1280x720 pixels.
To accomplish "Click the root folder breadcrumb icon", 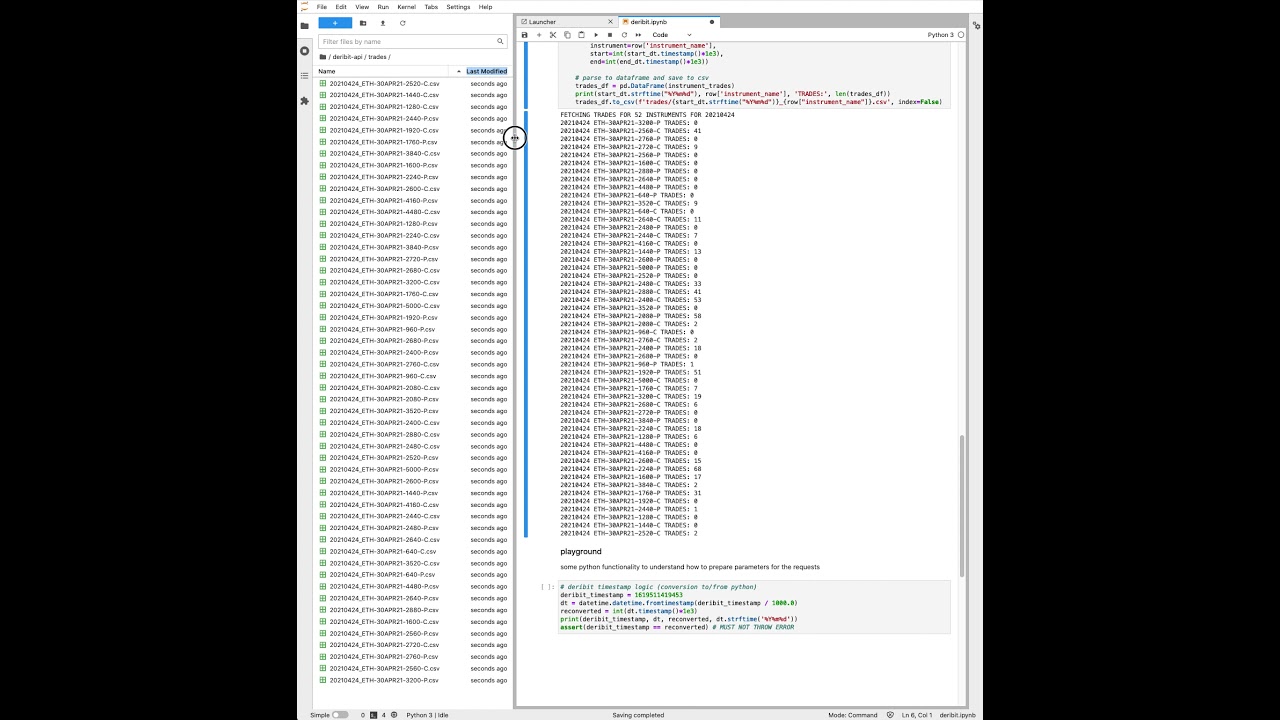I will pyautogui.click(x=322, y=57).
